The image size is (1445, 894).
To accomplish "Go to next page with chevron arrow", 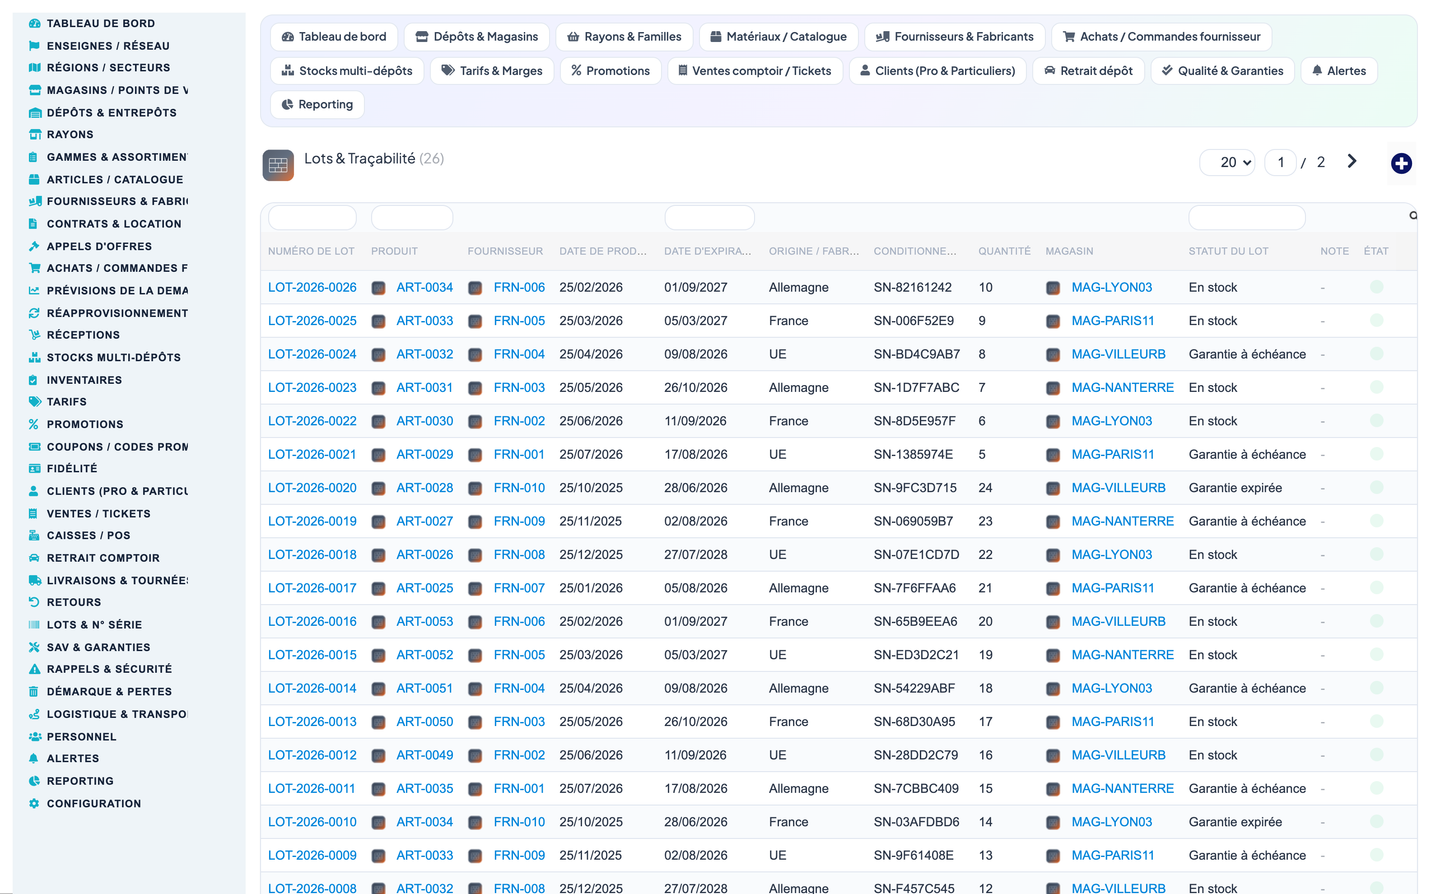I will 1352,161.
